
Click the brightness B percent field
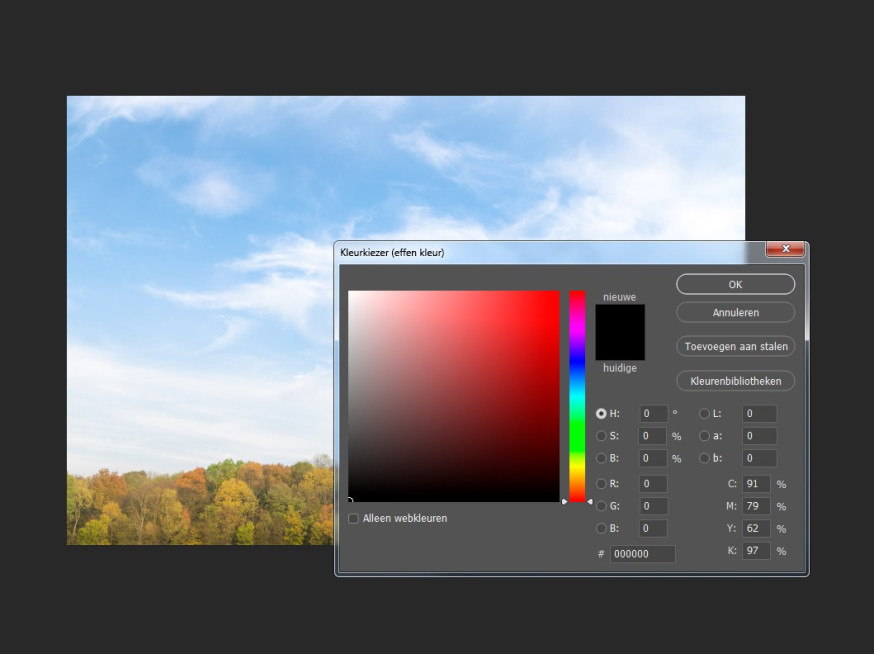[x=653, y=458]
